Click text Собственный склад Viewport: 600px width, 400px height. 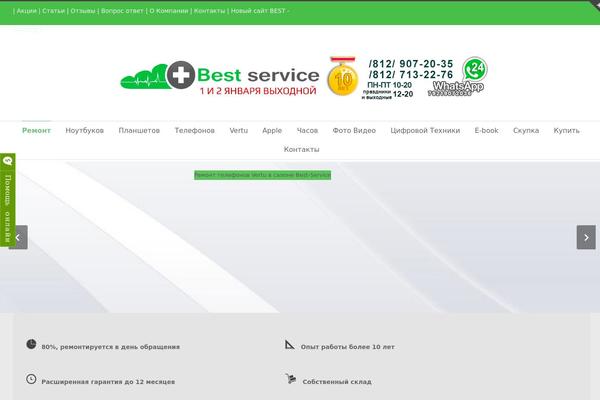pos(337,382)
